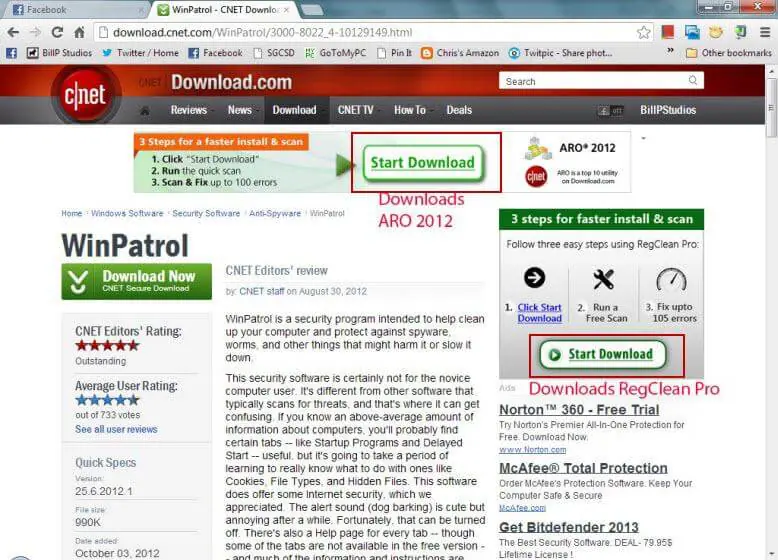Viewport: 778px width, 560px height.
Task: Open the Twitpic bookmark
Action: tap(561, 53)
